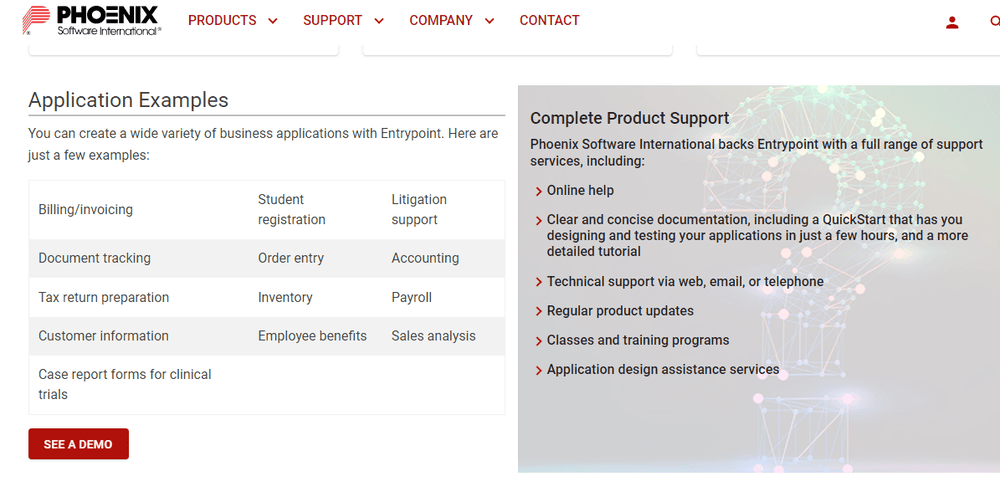This screenshot has width=1000, height=481.
Task: Click the Clear and concise documentation bullet
Action: 757,235
